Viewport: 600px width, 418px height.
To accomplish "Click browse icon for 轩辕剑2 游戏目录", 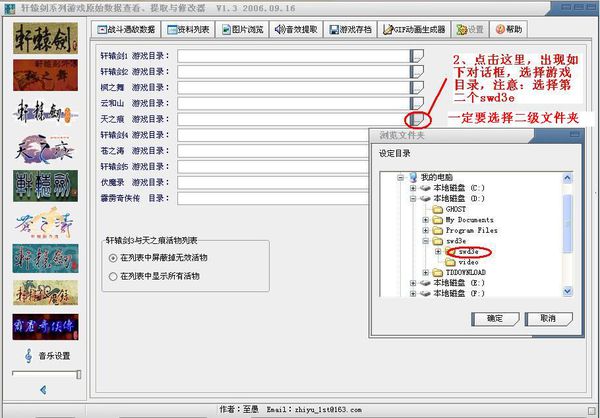I will [x=417, y=72].
